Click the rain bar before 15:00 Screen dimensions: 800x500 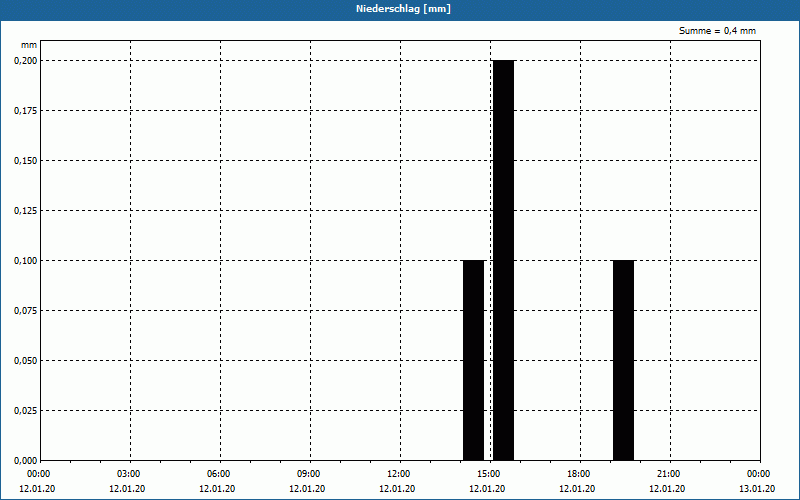coord(473,360)
